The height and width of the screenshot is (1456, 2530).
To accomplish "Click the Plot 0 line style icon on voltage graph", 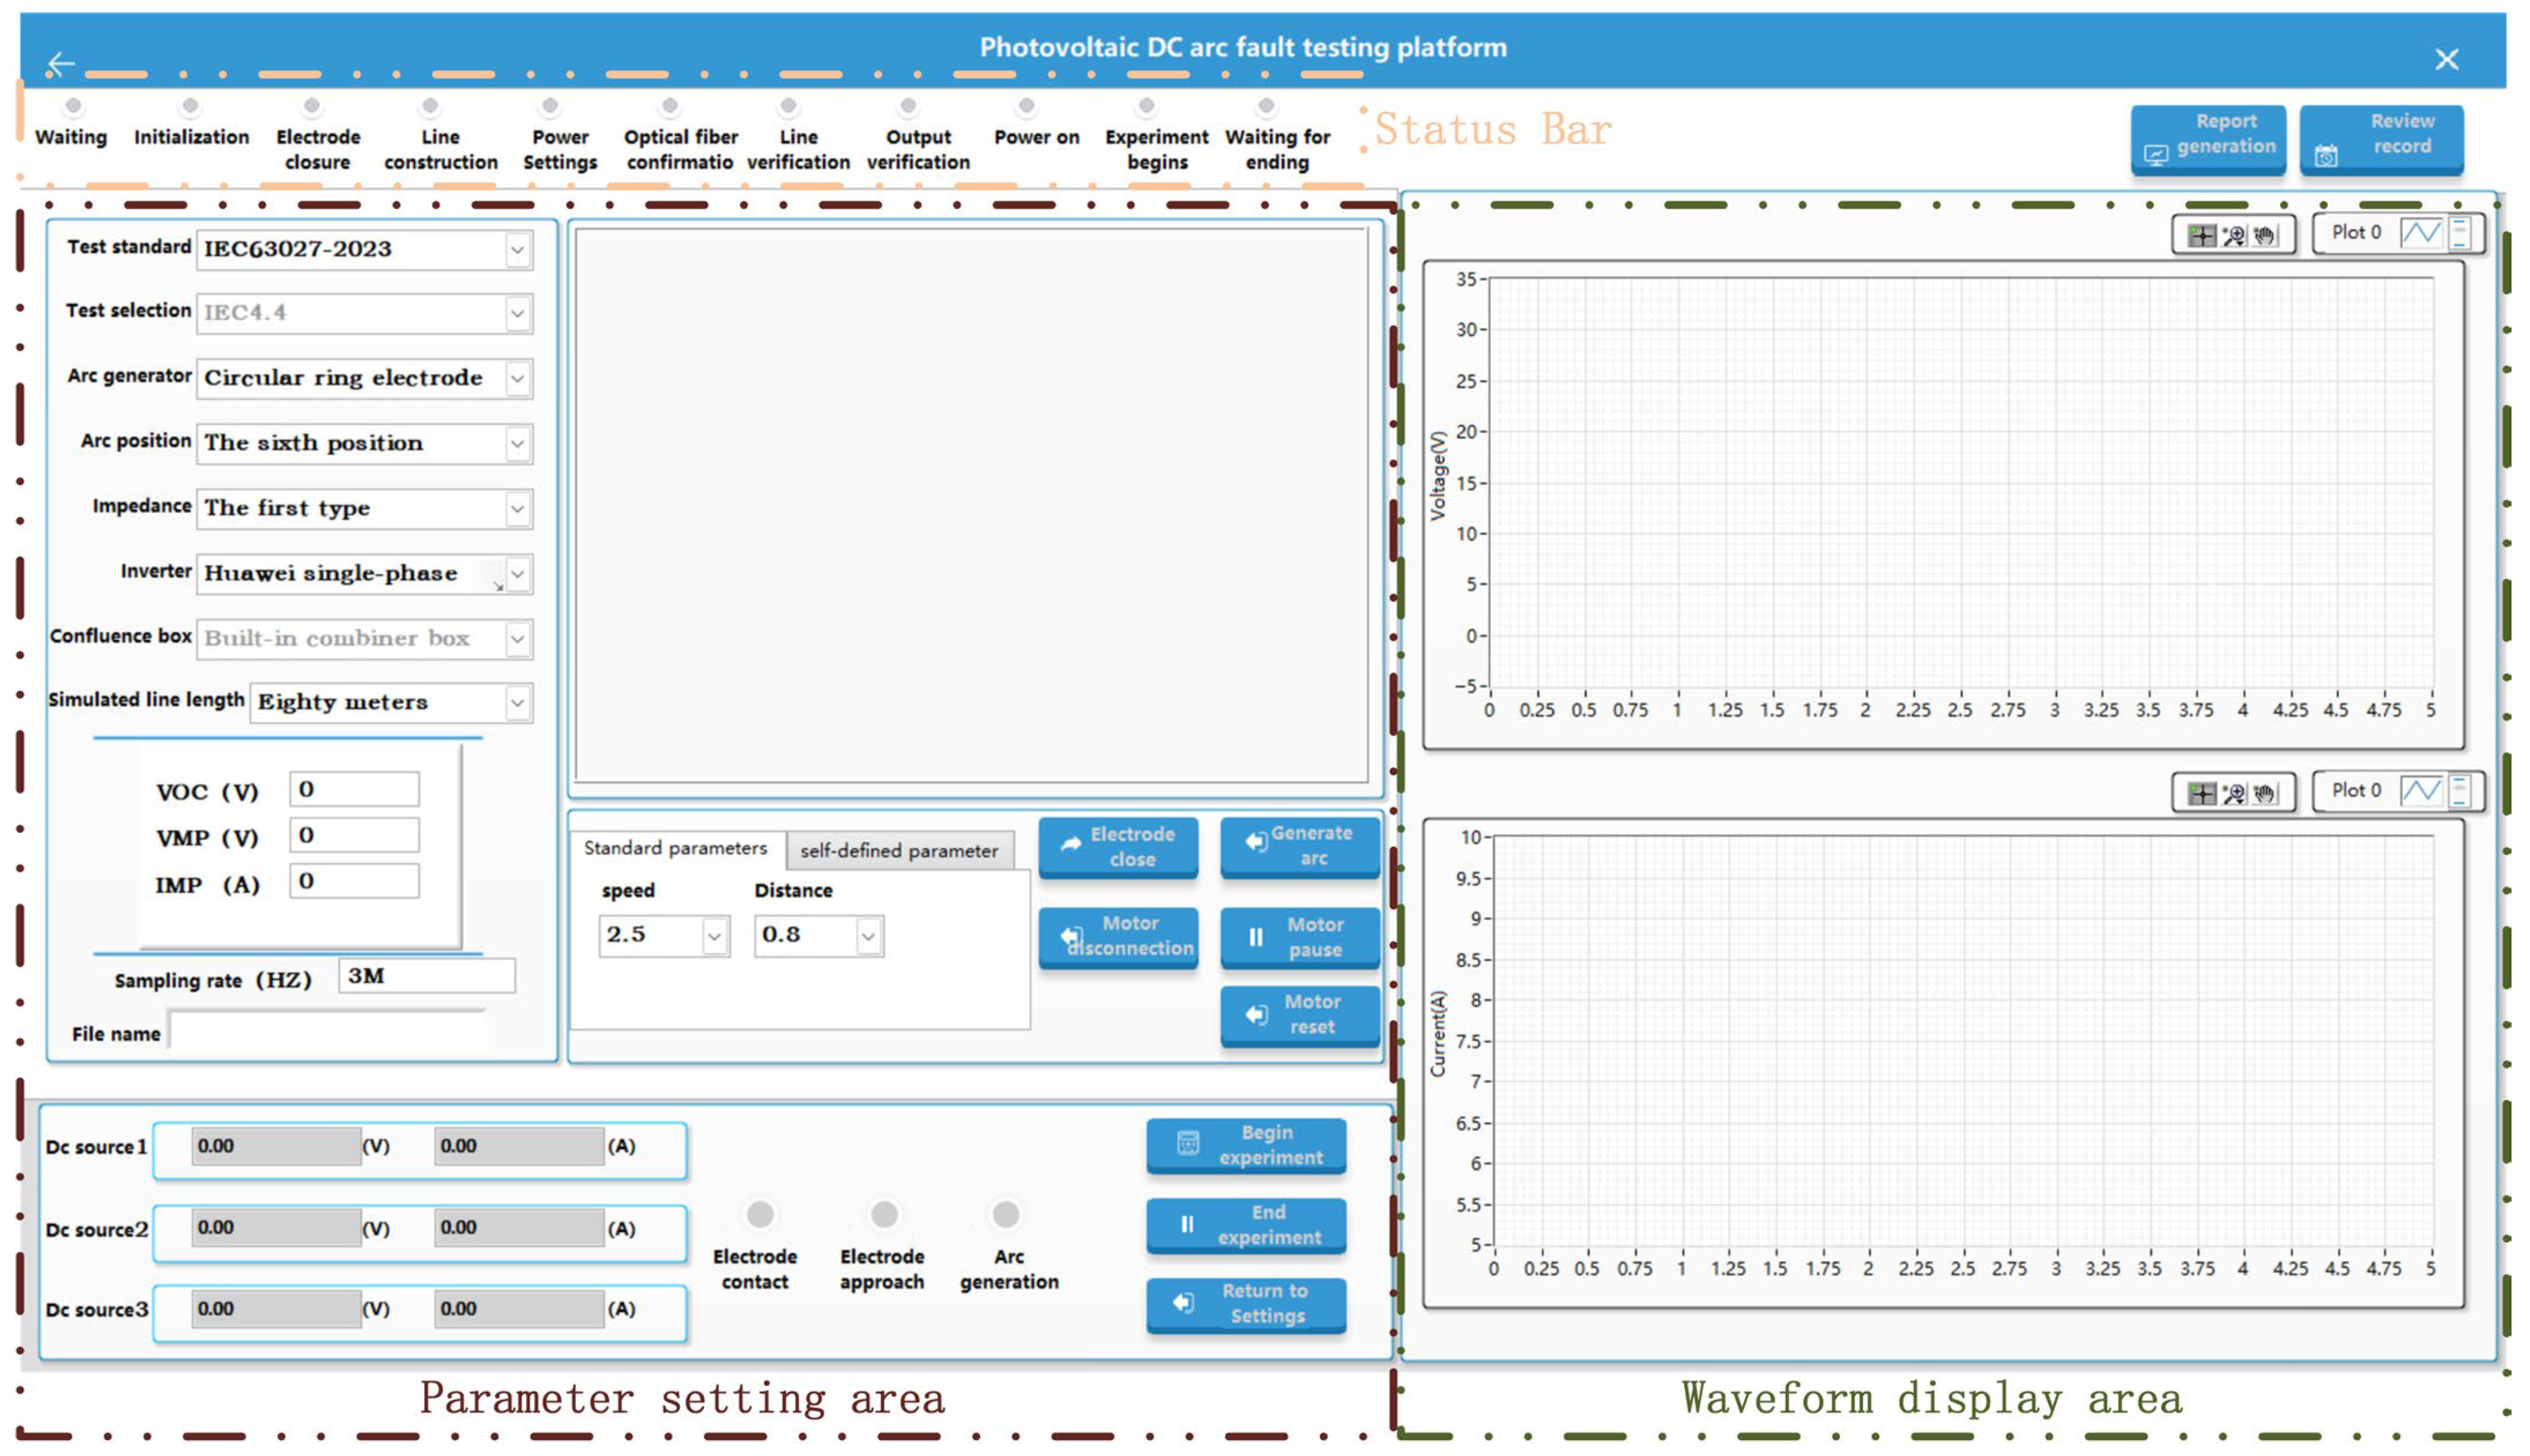I will point(2421,233).
